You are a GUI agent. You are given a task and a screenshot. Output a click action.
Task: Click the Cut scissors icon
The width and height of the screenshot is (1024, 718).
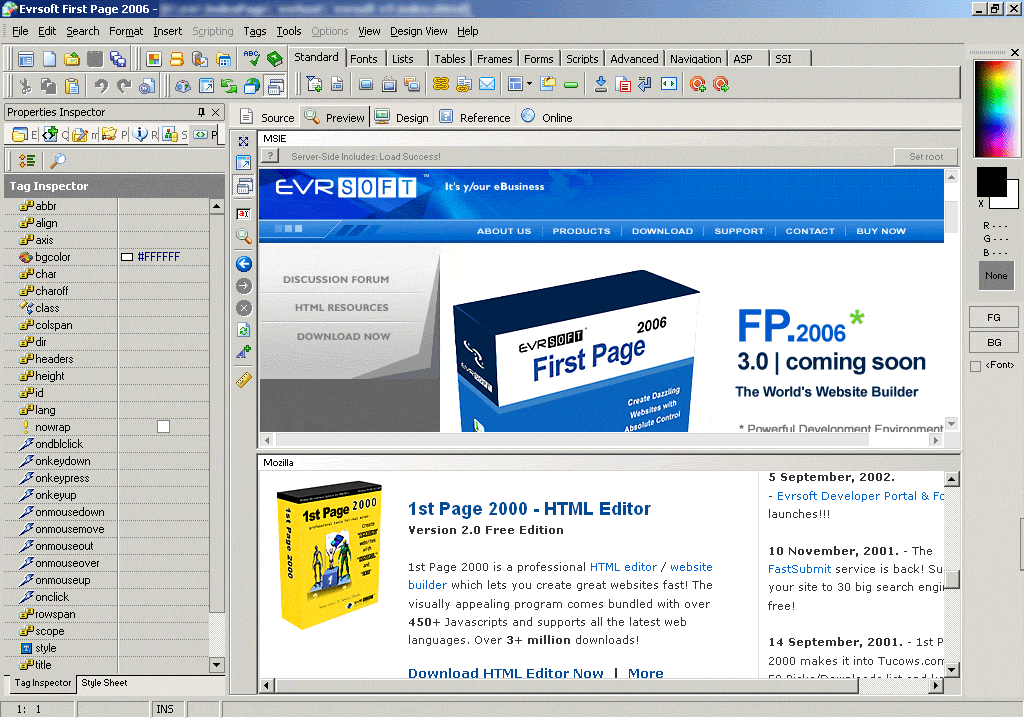point(24,86)
